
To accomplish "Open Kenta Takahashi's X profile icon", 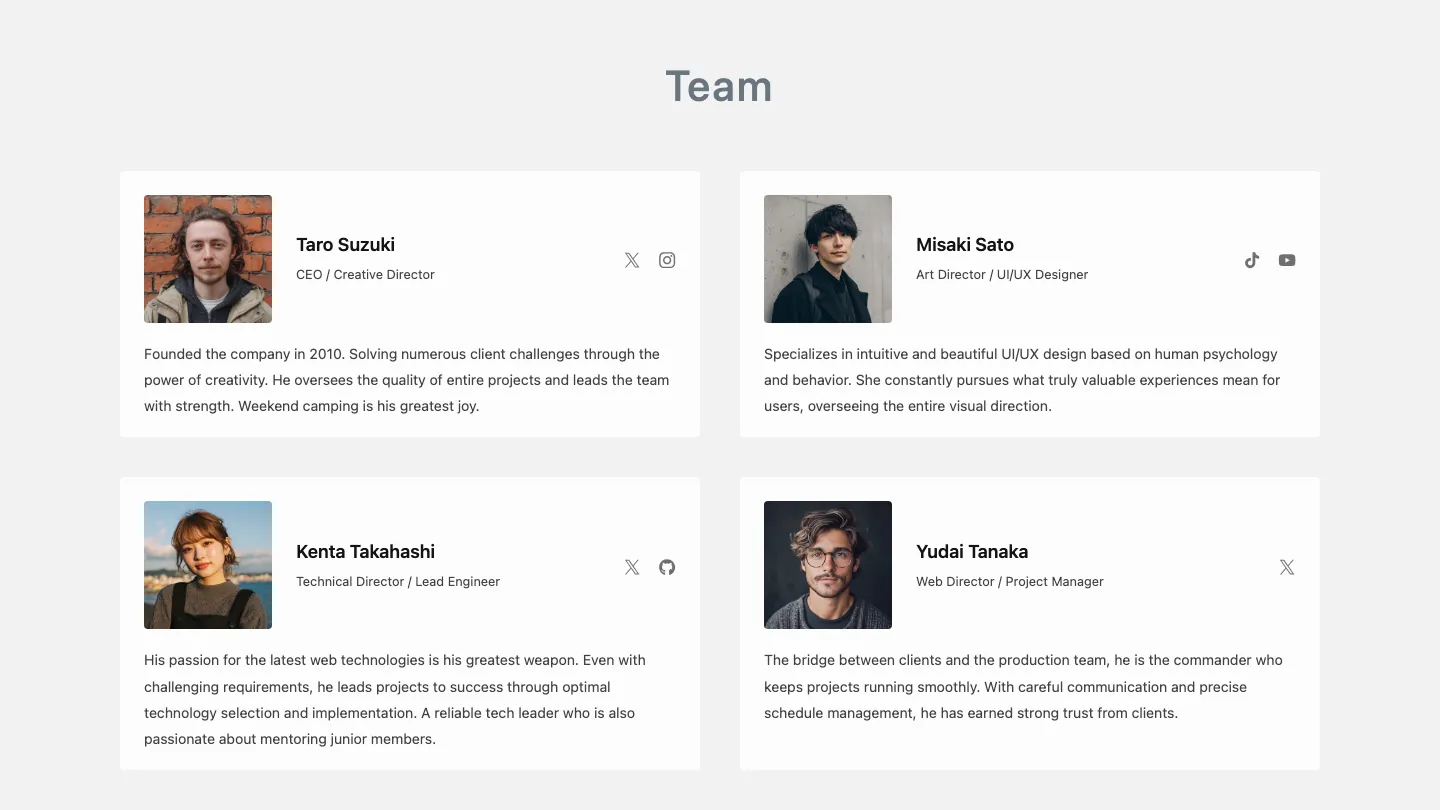I will point(632,567).
